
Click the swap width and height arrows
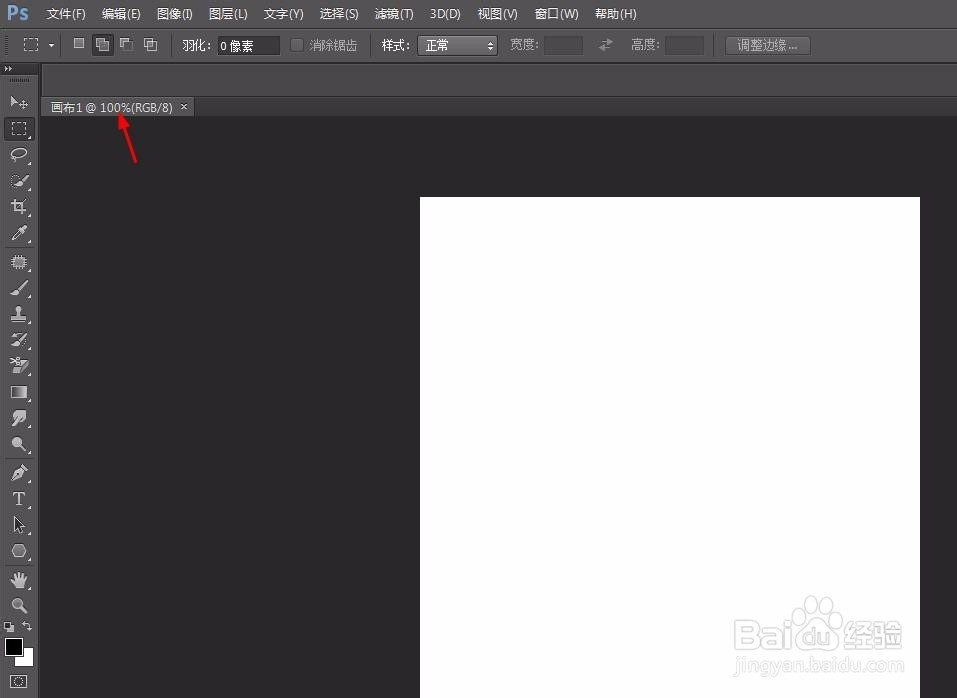605,45
